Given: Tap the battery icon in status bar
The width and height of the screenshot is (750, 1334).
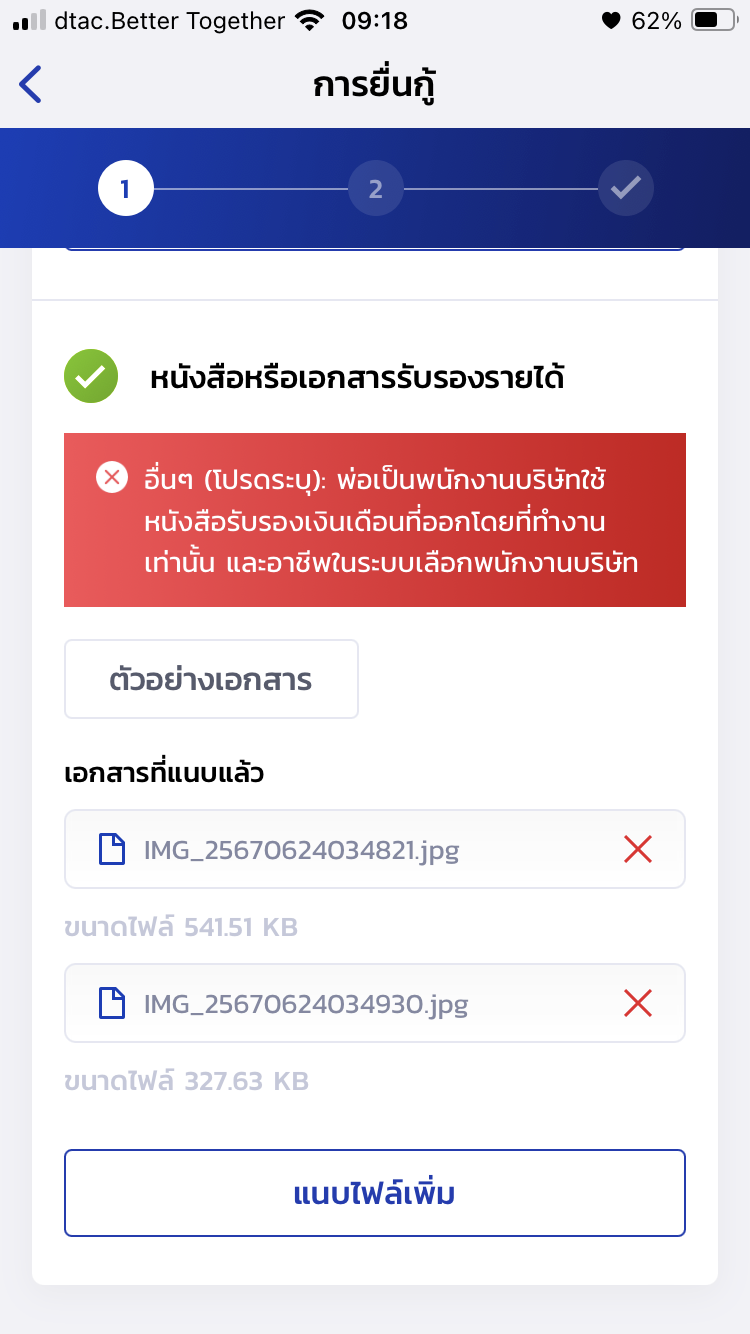Looking at the screenshot, I should [x=714, y=21].
